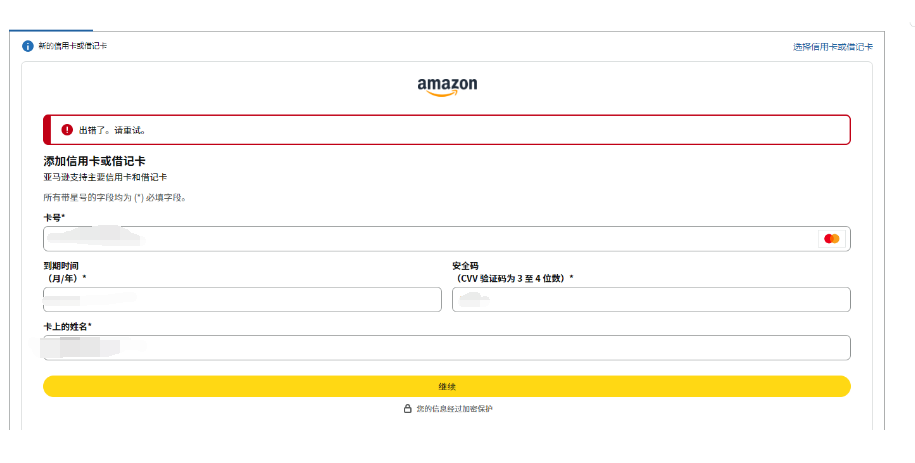Click the blue info icon at top left

28,46
